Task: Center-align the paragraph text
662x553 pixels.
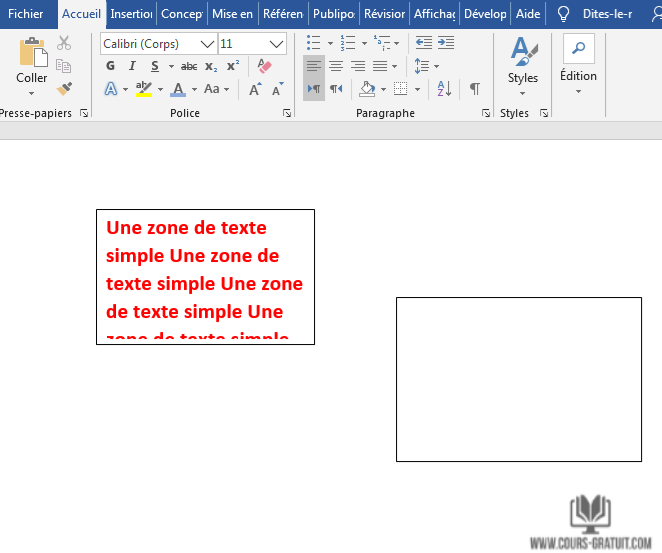Action: [x=336, y=66]
